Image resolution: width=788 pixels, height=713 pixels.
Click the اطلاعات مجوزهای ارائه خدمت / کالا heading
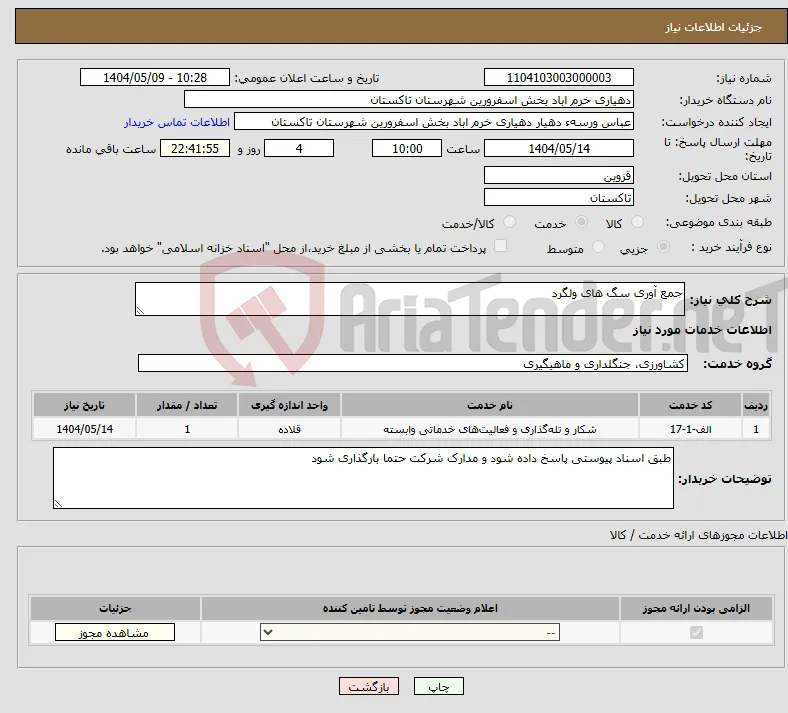(x=699, y=536)
